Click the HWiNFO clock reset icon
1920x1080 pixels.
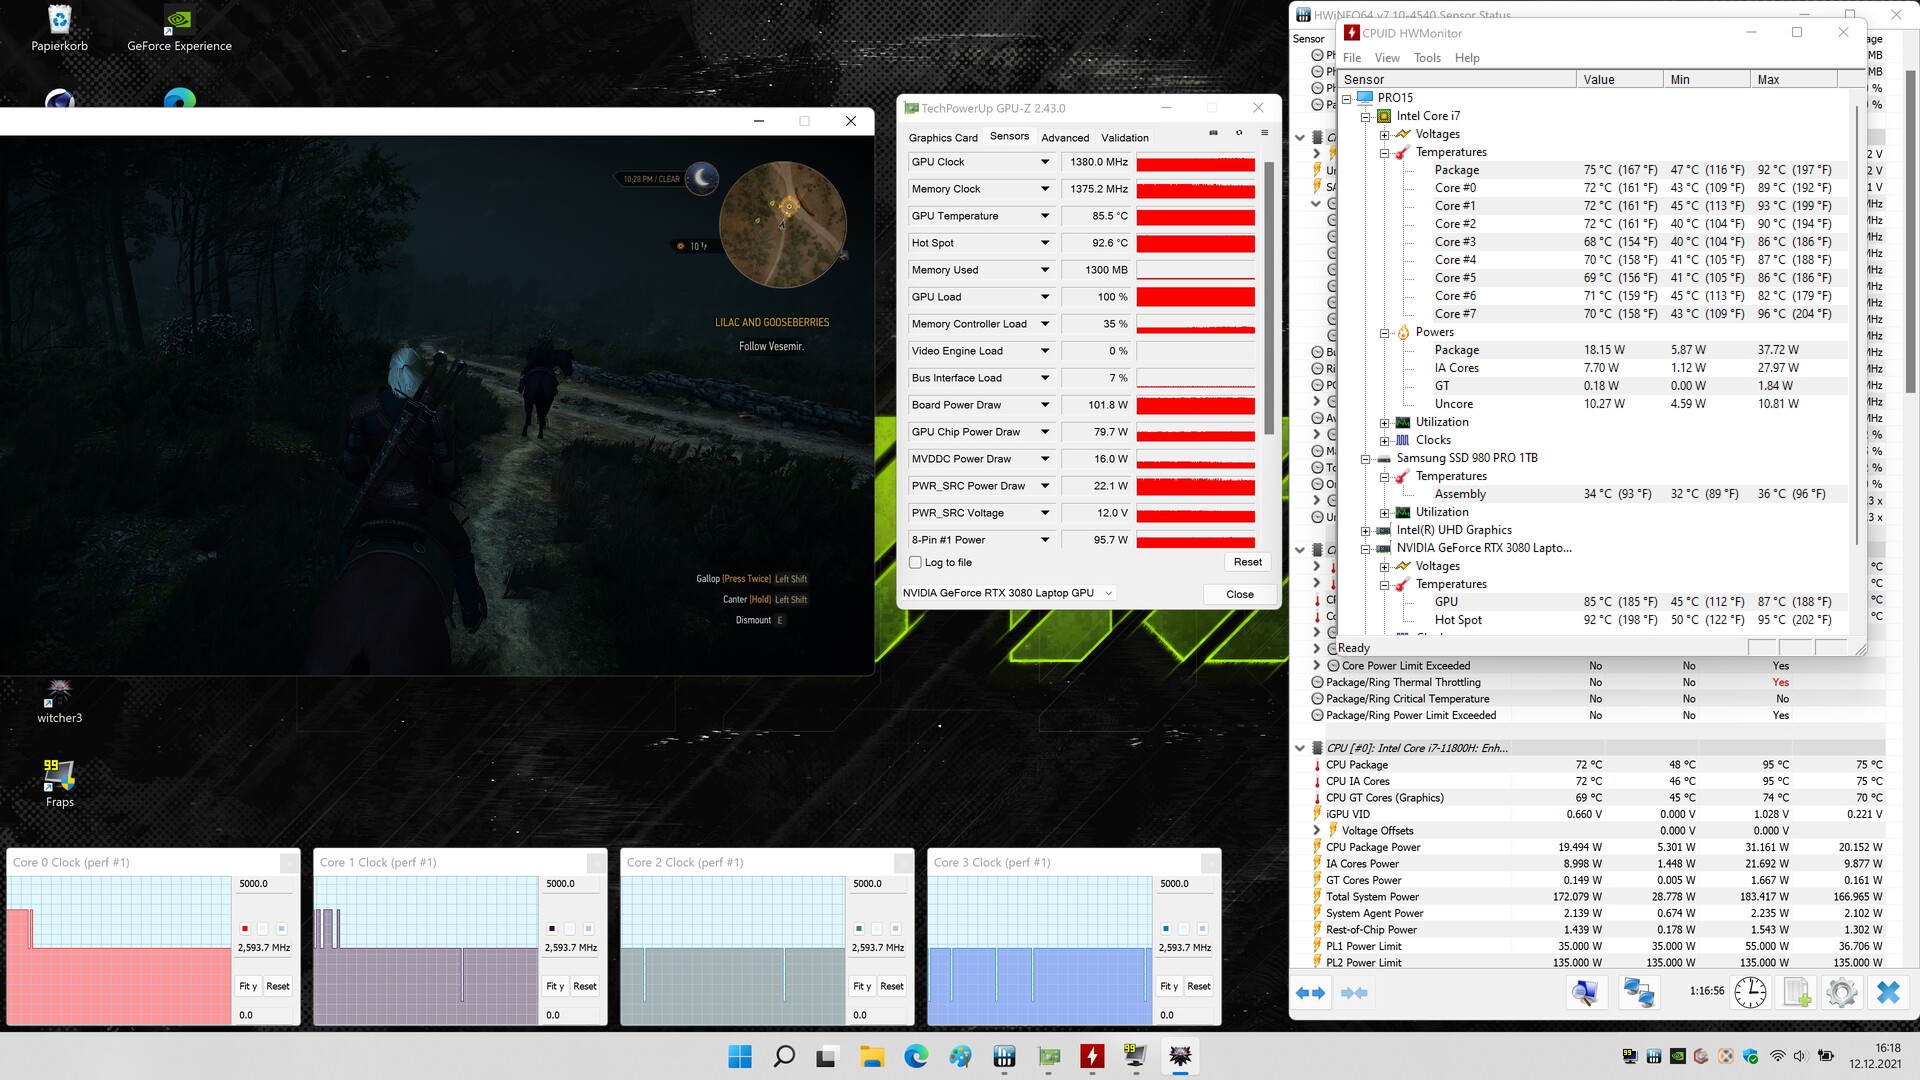[x=1750, y=993]
